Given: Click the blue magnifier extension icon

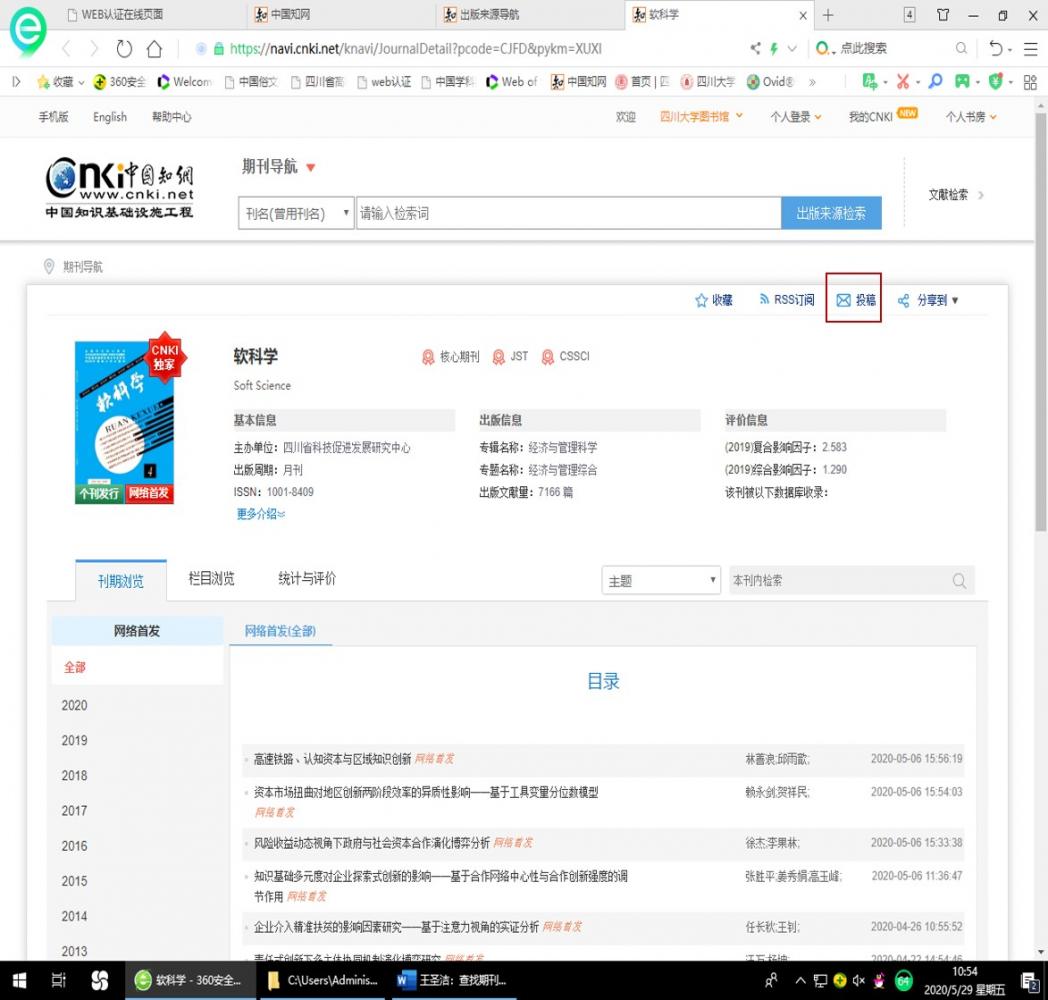Looking at the screenshot, I should (x=936, y=82).
